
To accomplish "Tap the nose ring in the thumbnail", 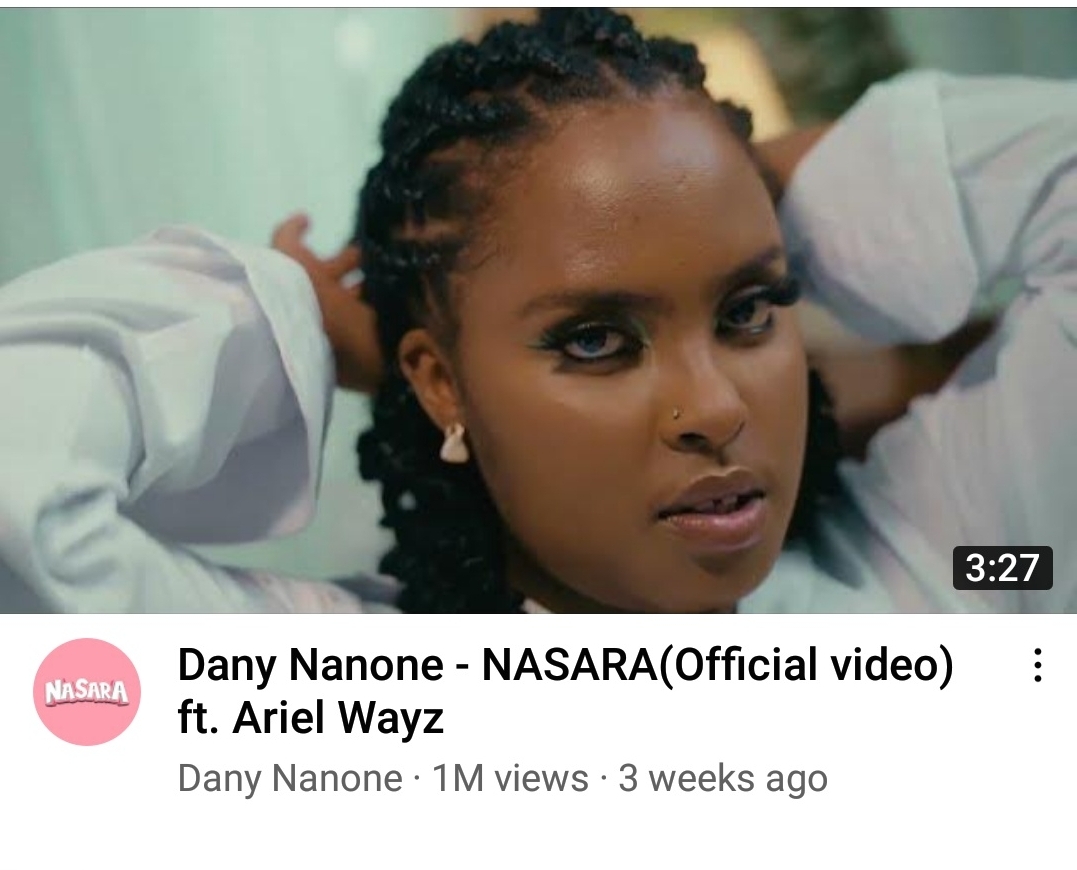I will click(x=676, y=413).
